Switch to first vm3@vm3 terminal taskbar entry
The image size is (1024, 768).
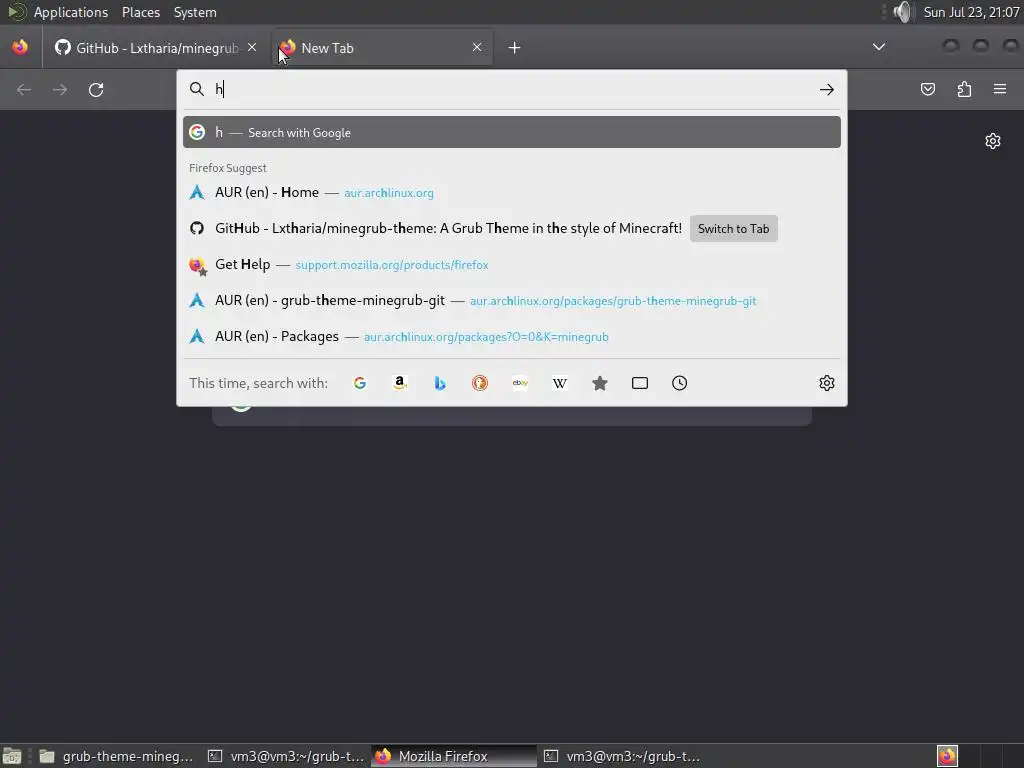285,756
